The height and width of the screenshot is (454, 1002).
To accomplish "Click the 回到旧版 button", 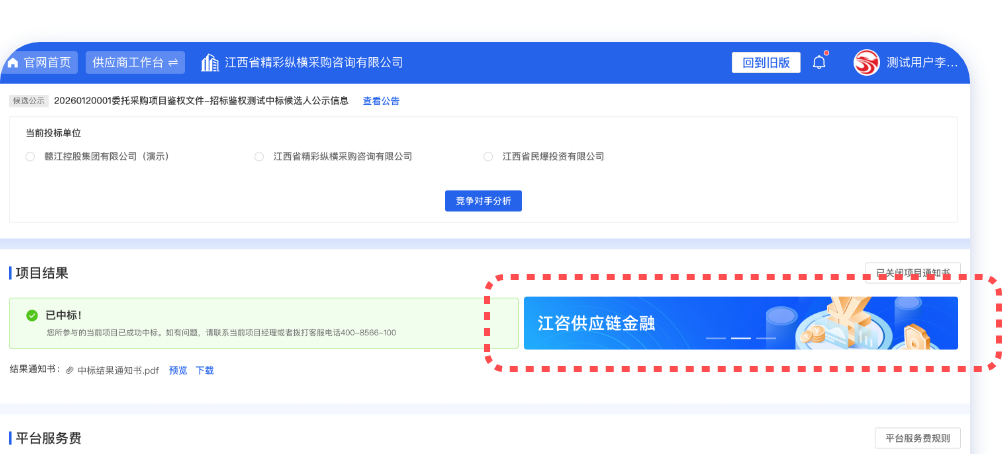I will 766,63.
